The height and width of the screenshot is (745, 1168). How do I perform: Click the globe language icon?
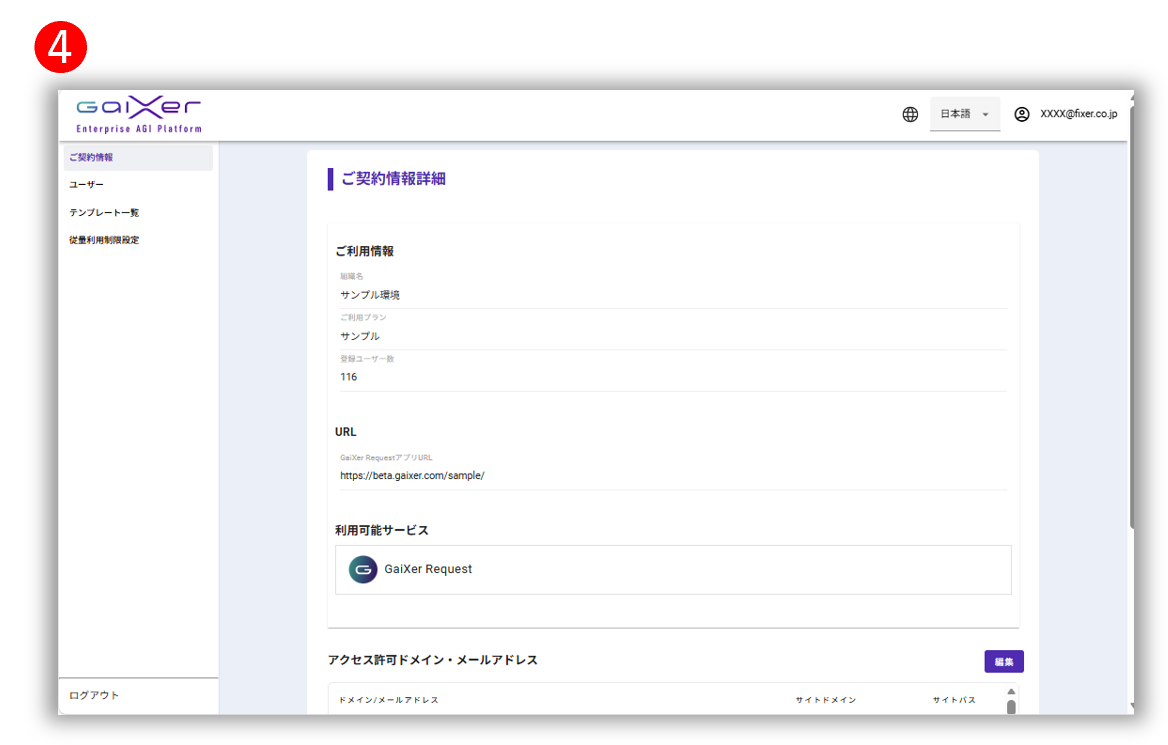point(910,115)
